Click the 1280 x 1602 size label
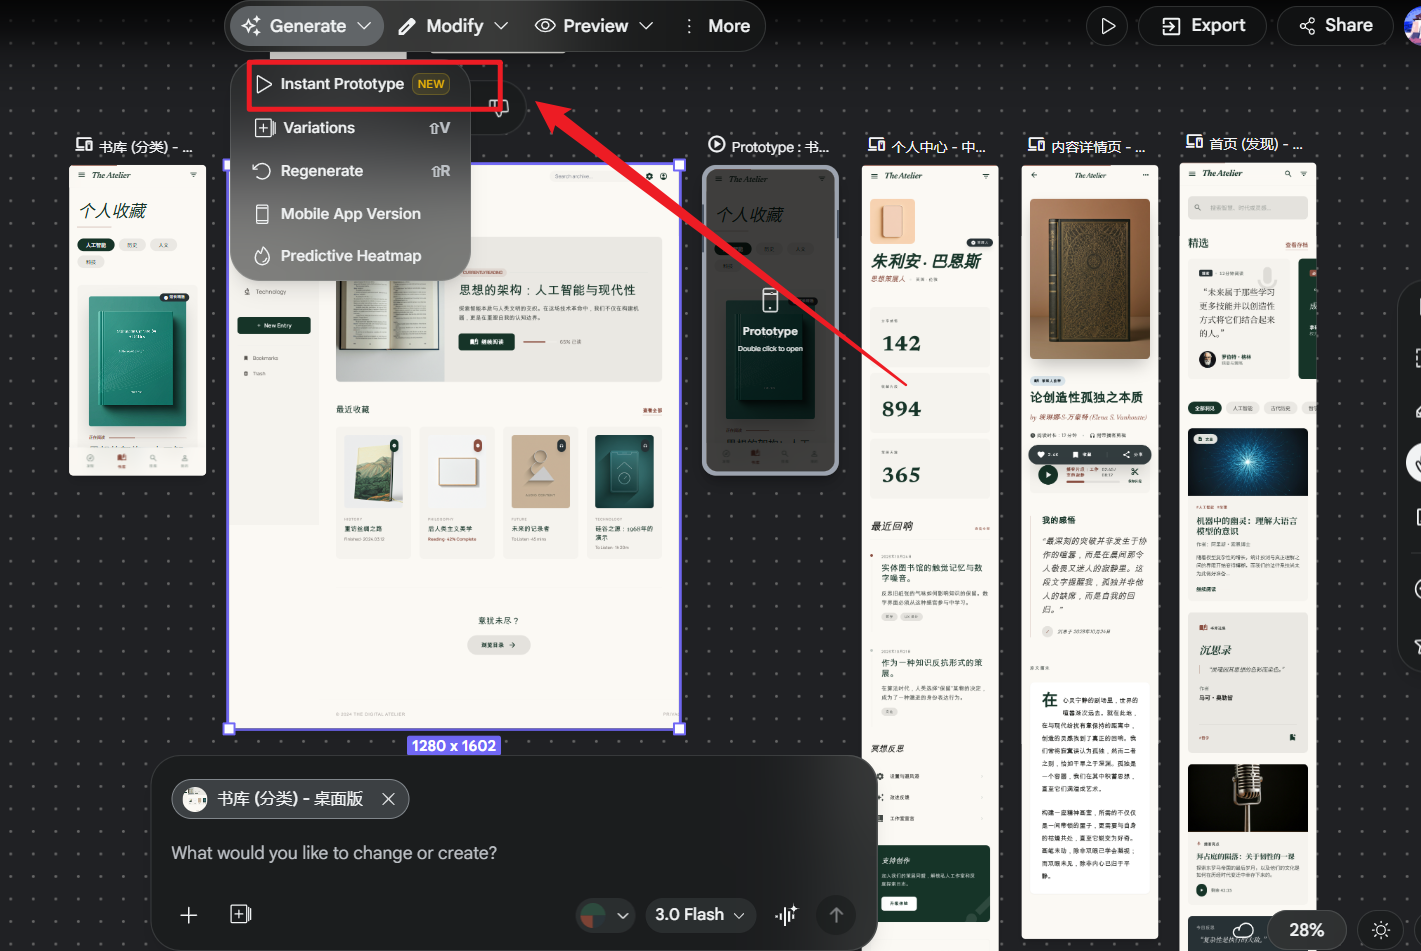Viewport: 1421px width, 951px height. point(454,746)
